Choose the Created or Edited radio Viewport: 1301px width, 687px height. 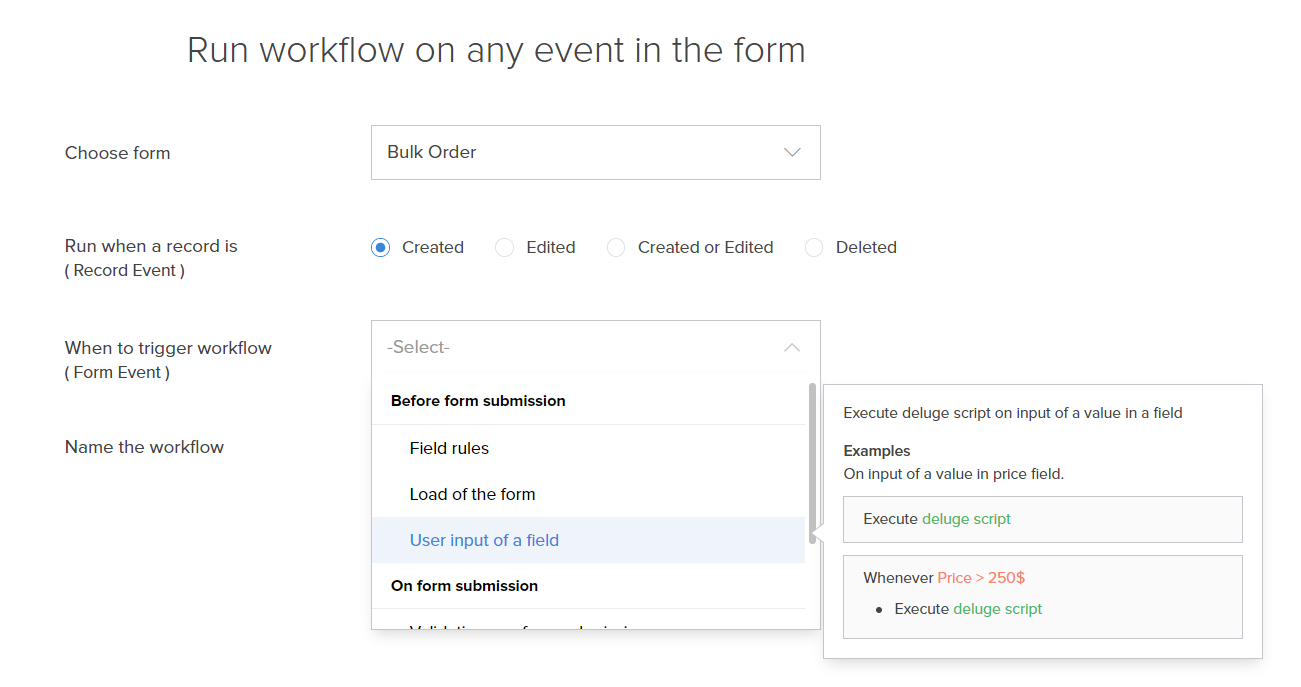coord(616,247)
